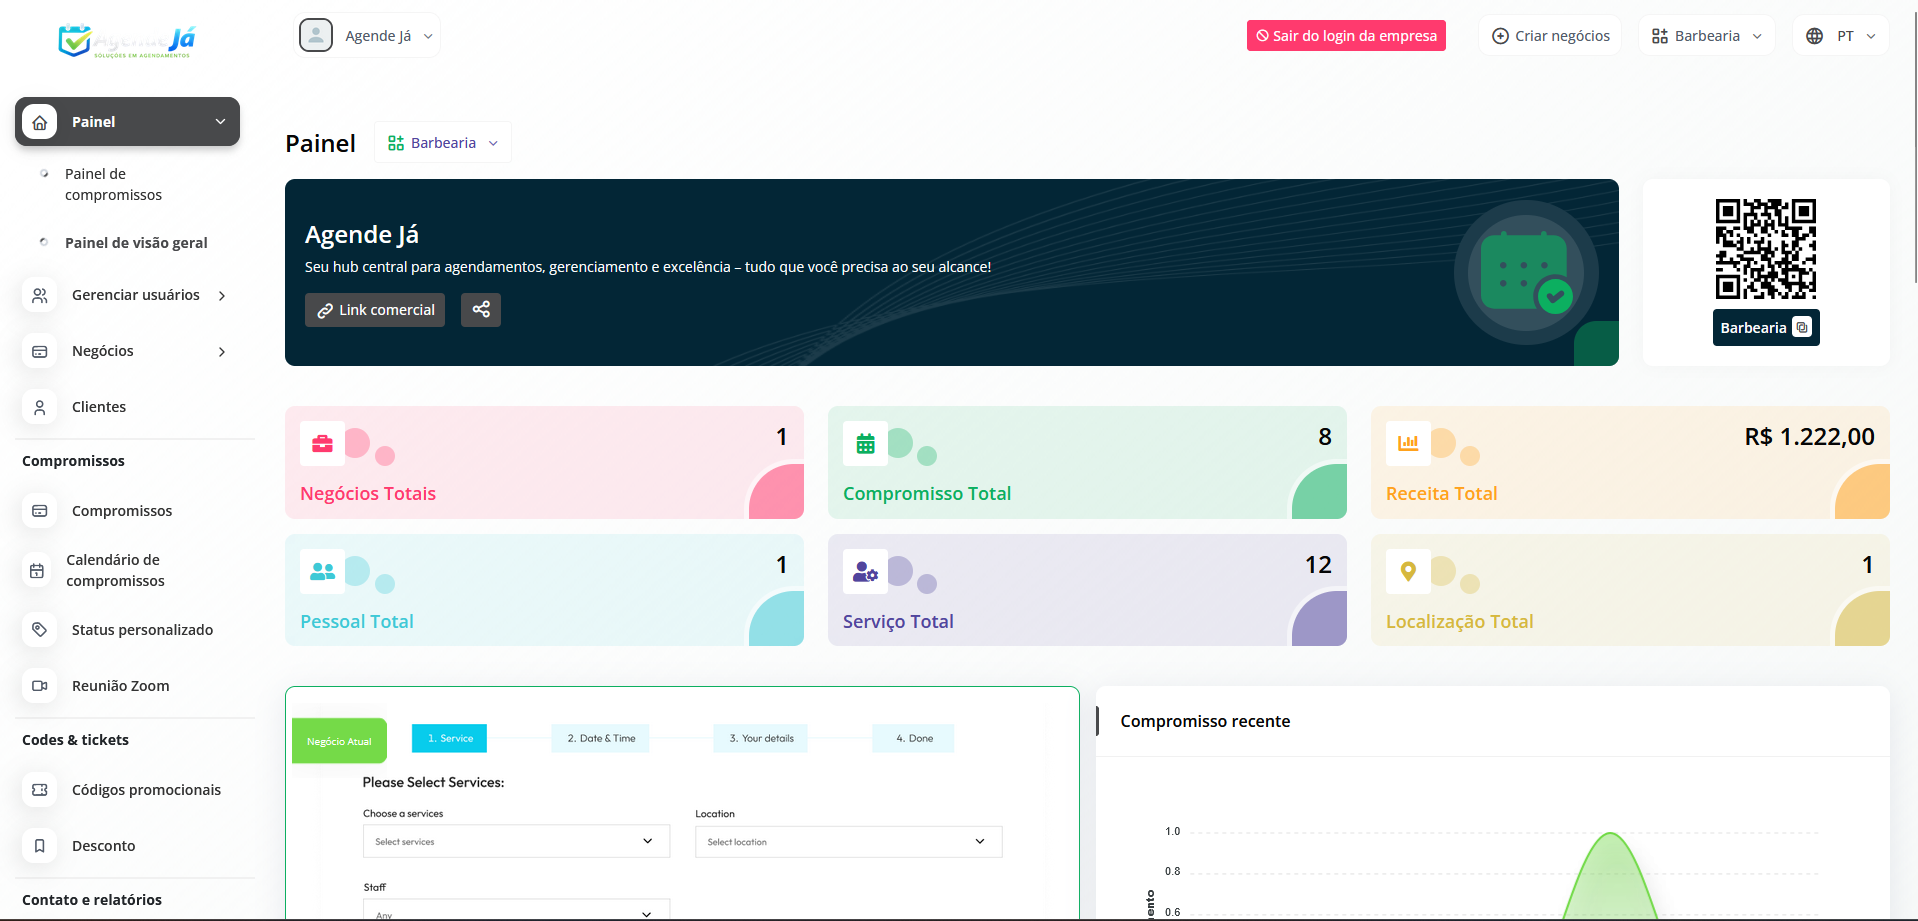Click the Códigos promocionais ticket icon
The height and width of the screenshot is (921, 1918).
point(40,790)
